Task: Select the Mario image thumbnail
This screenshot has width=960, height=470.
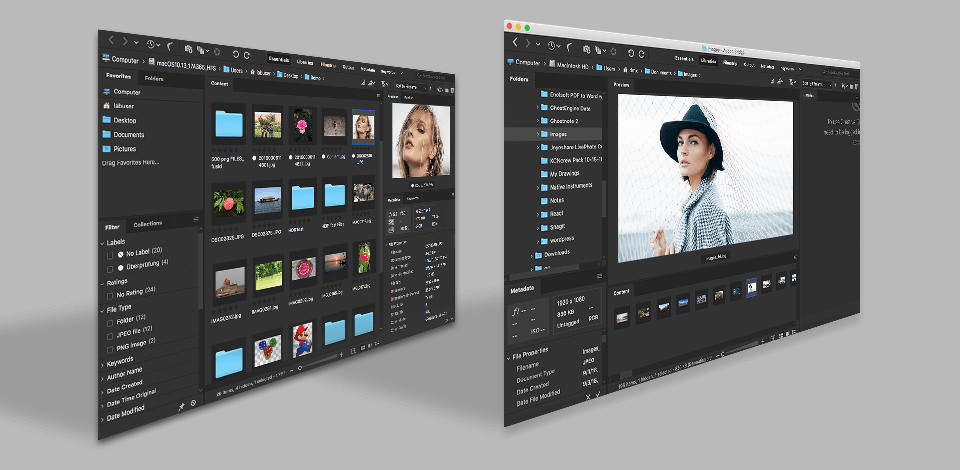Action: (x=303, y=338)
